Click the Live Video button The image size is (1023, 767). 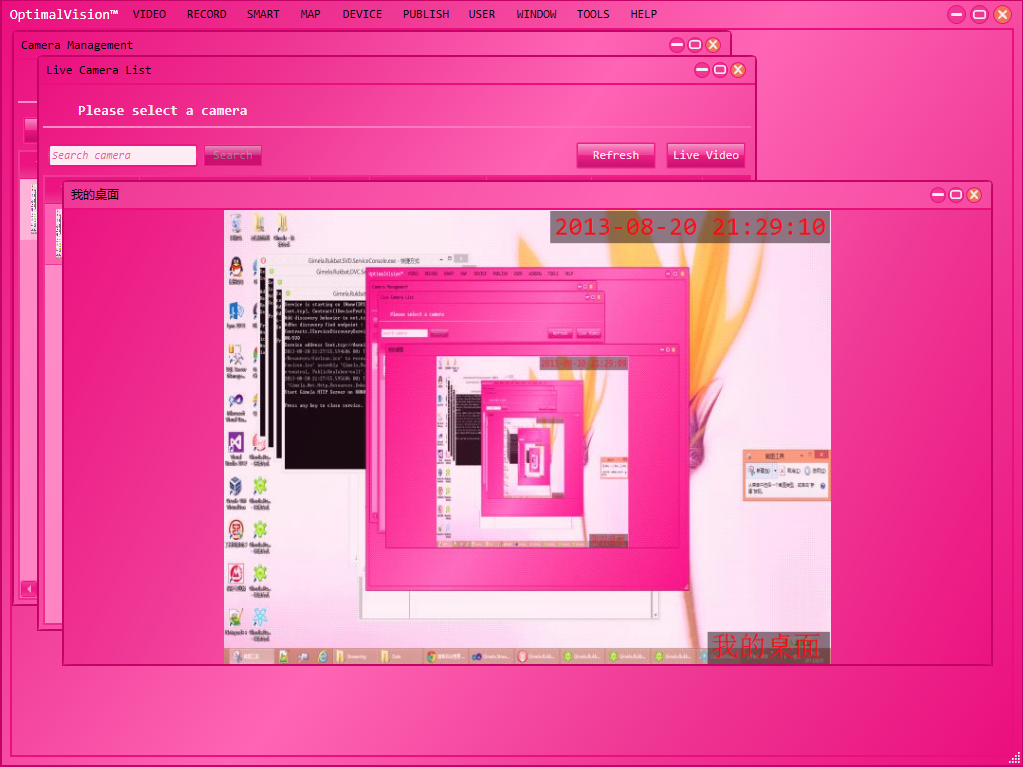705,155
